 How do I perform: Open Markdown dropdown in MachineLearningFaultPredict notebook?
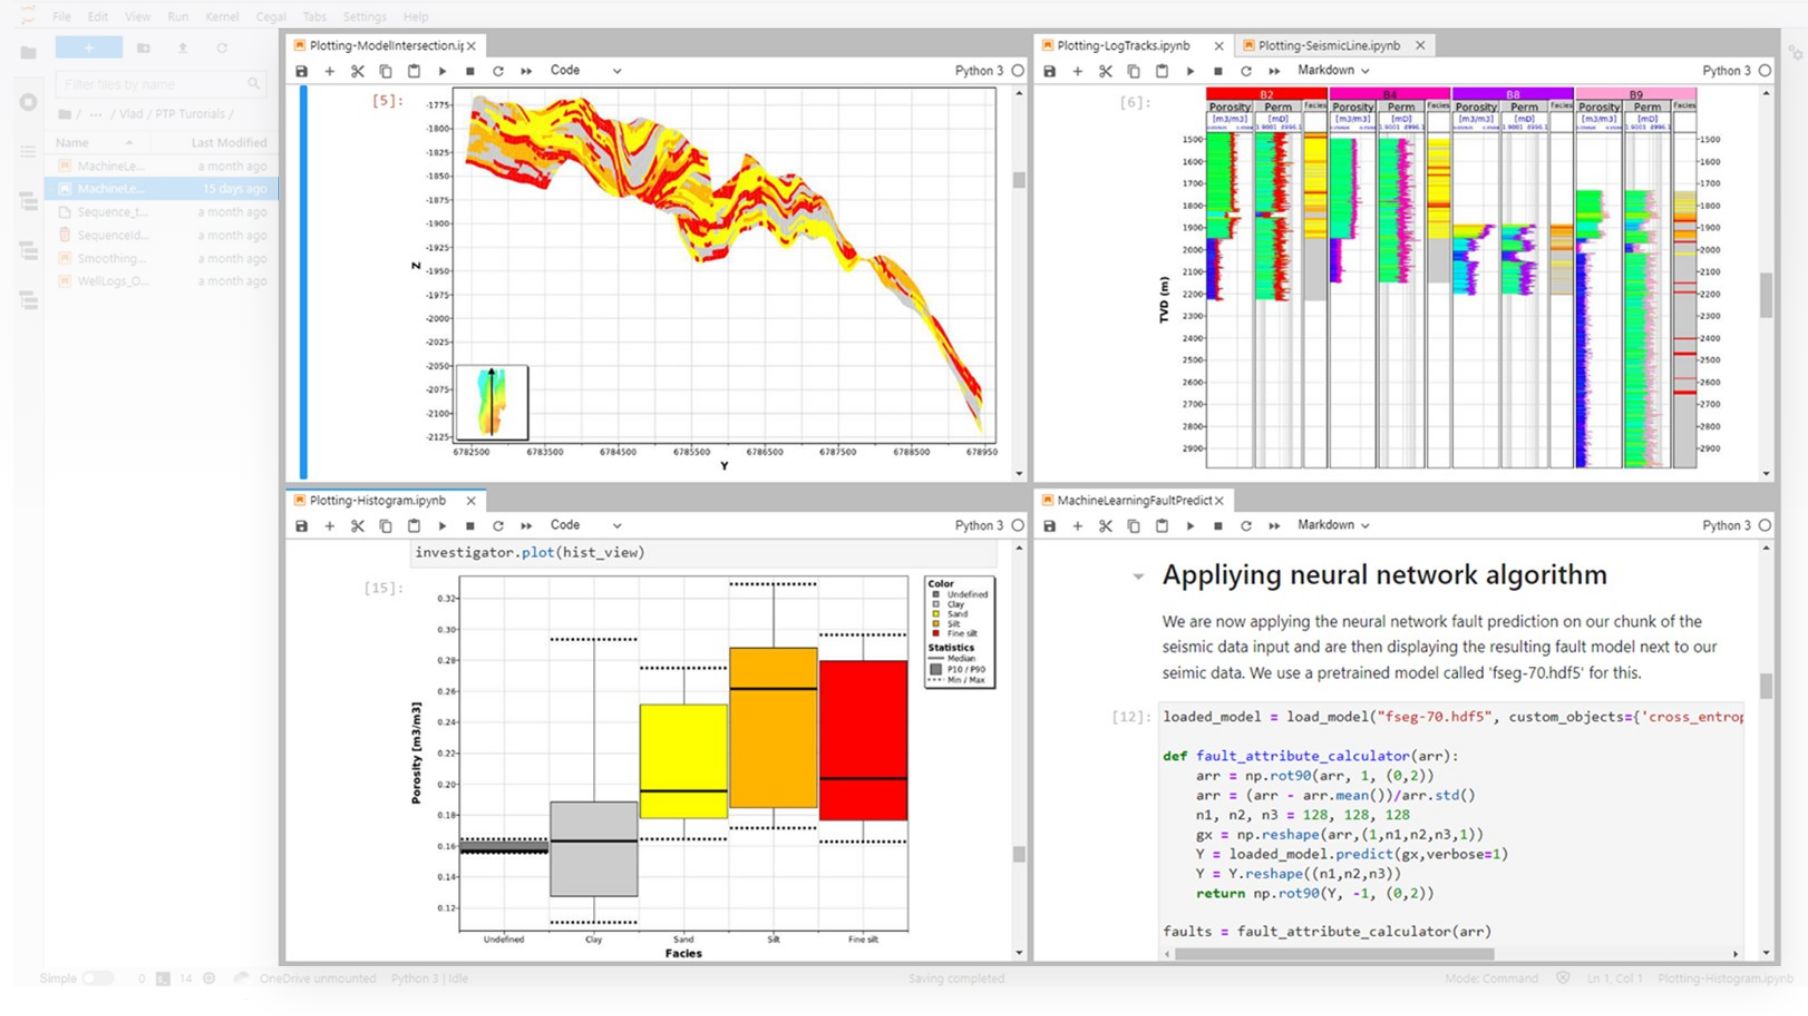(1334, 525)
